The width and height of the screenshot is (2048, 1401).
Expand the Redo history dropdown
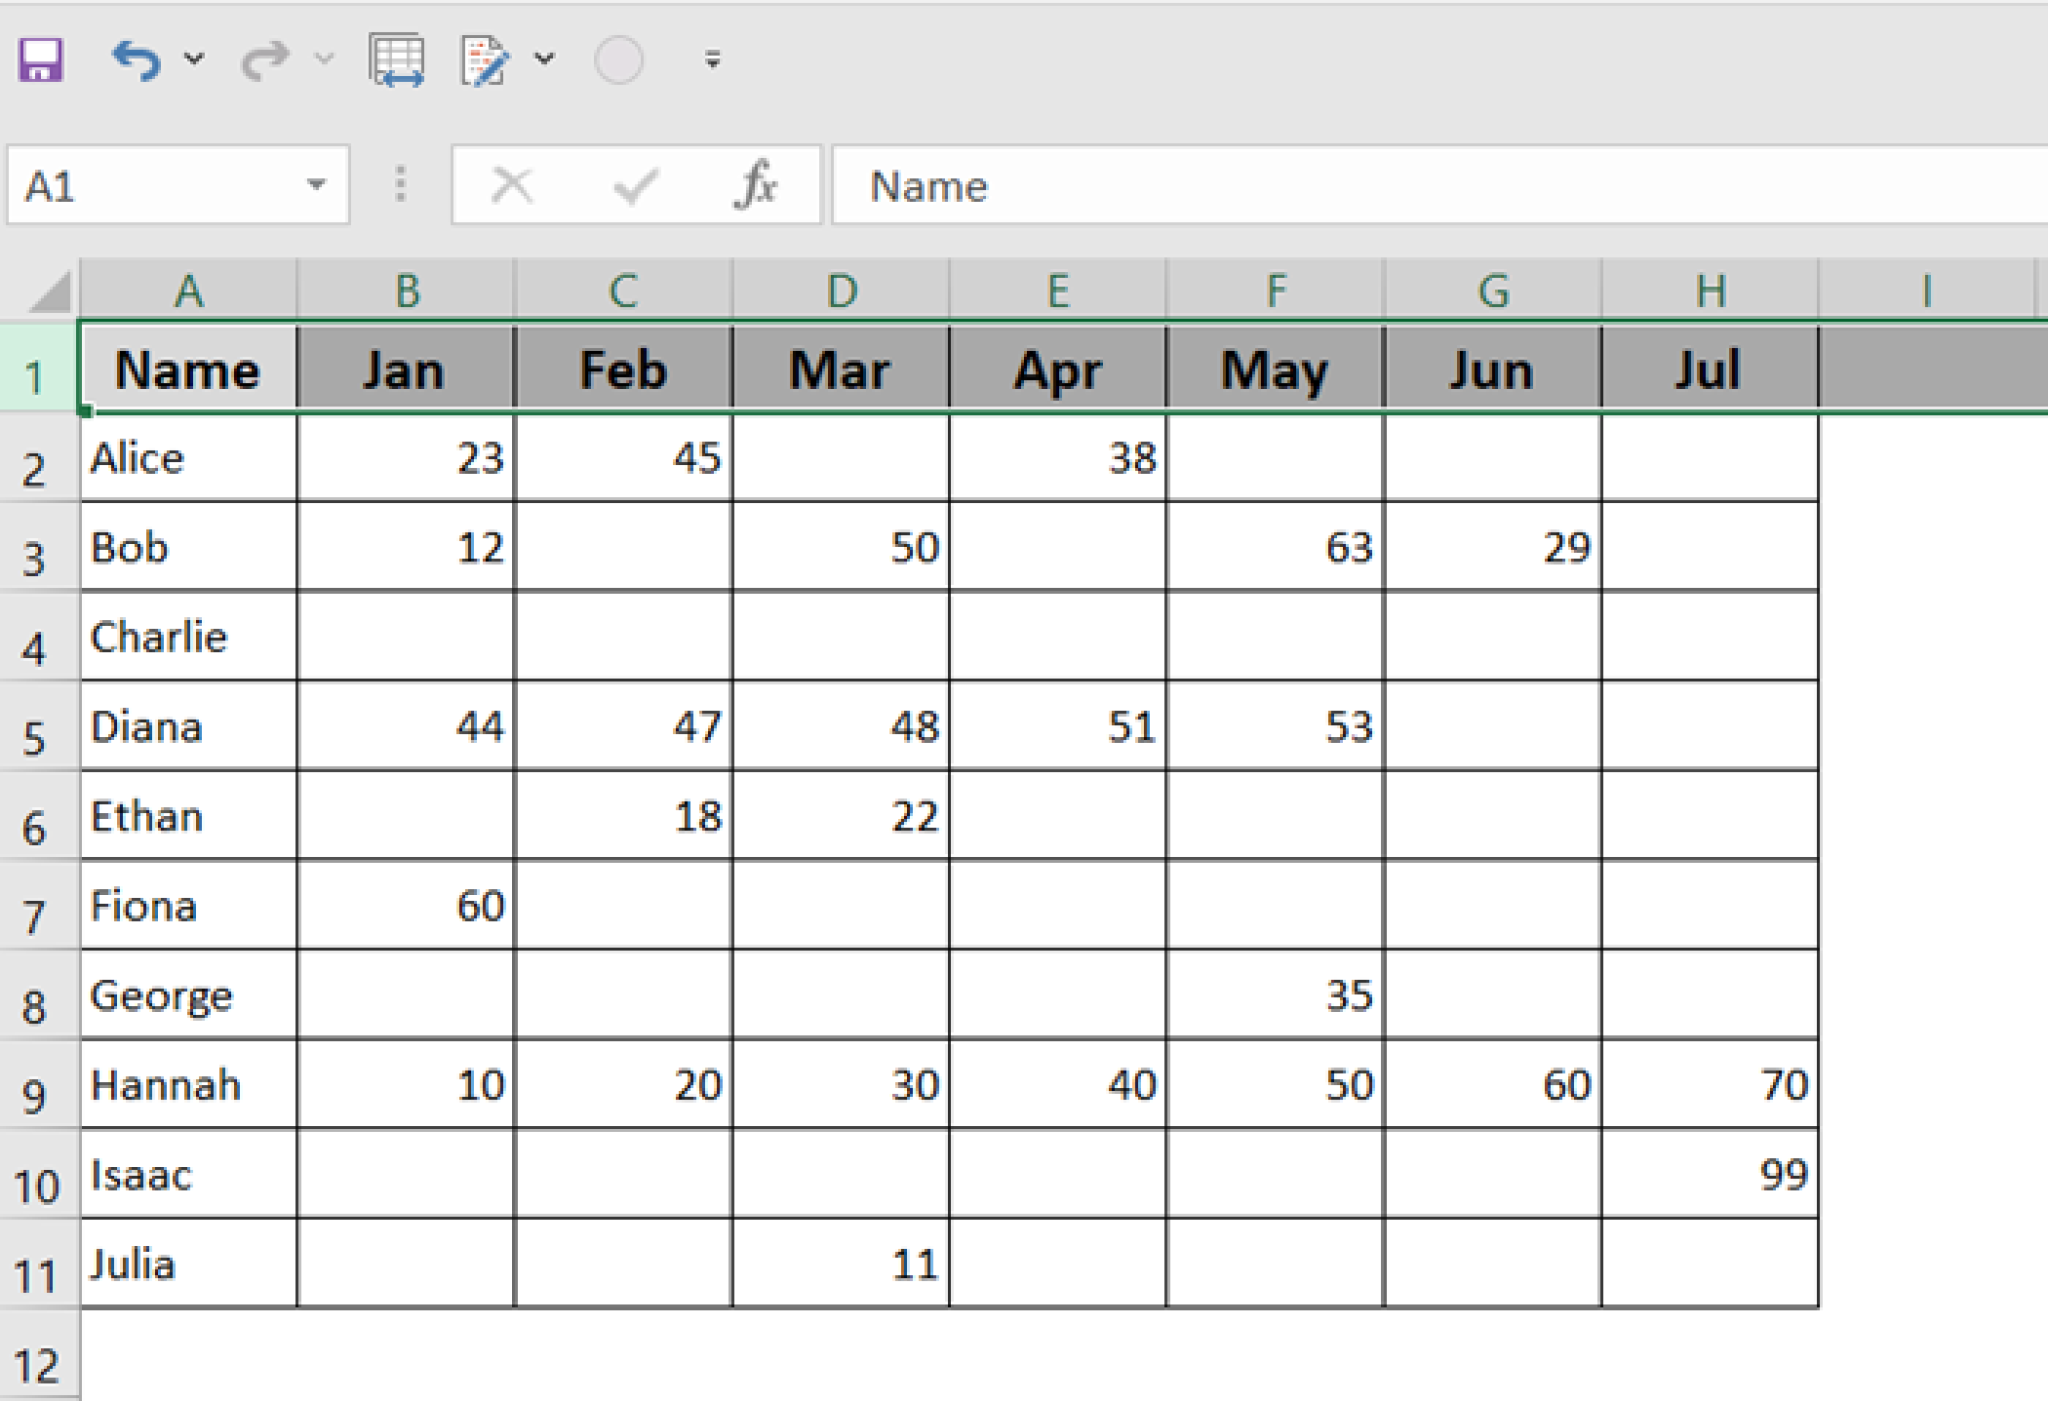[x=322, y=58]
